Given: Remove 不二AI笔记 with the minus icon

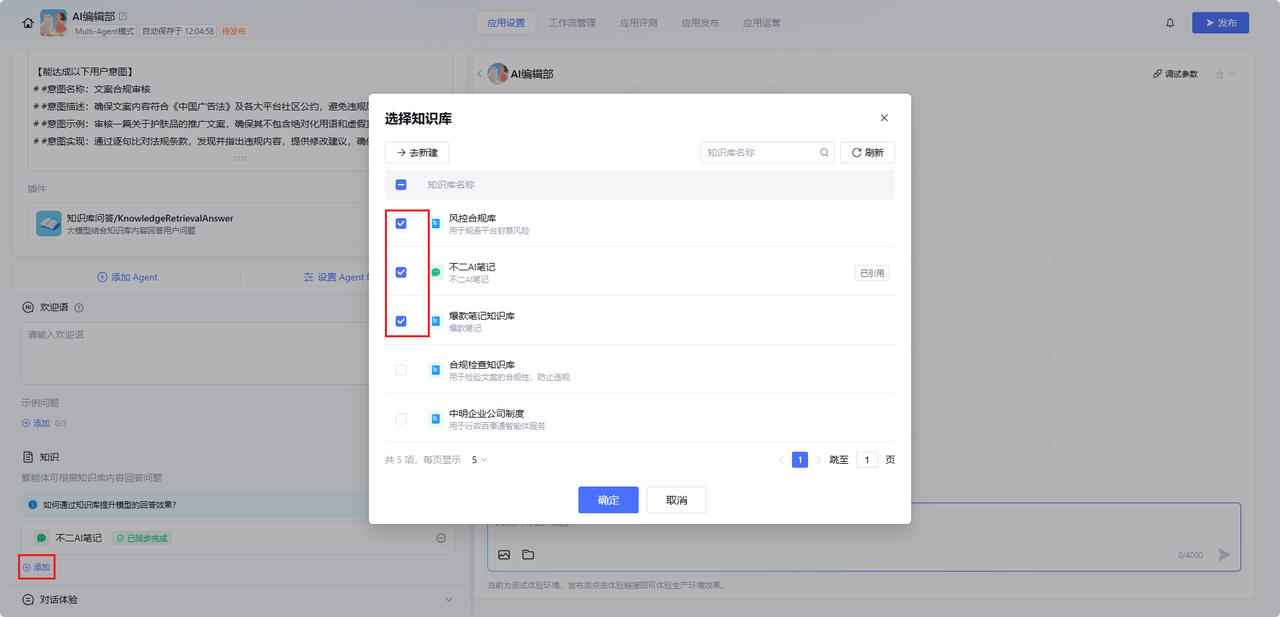Looking at the screenshot, I should pos(441,538).
